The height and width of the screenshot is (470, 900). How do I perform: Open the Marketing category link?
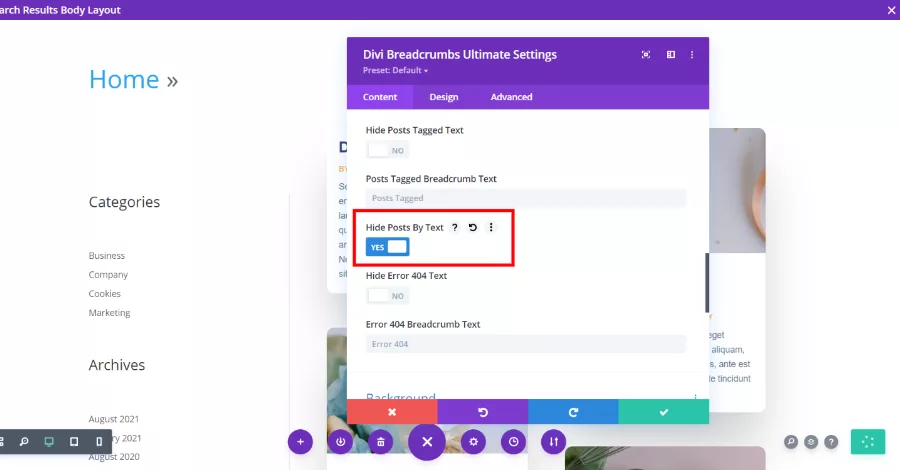coord(109,312)
